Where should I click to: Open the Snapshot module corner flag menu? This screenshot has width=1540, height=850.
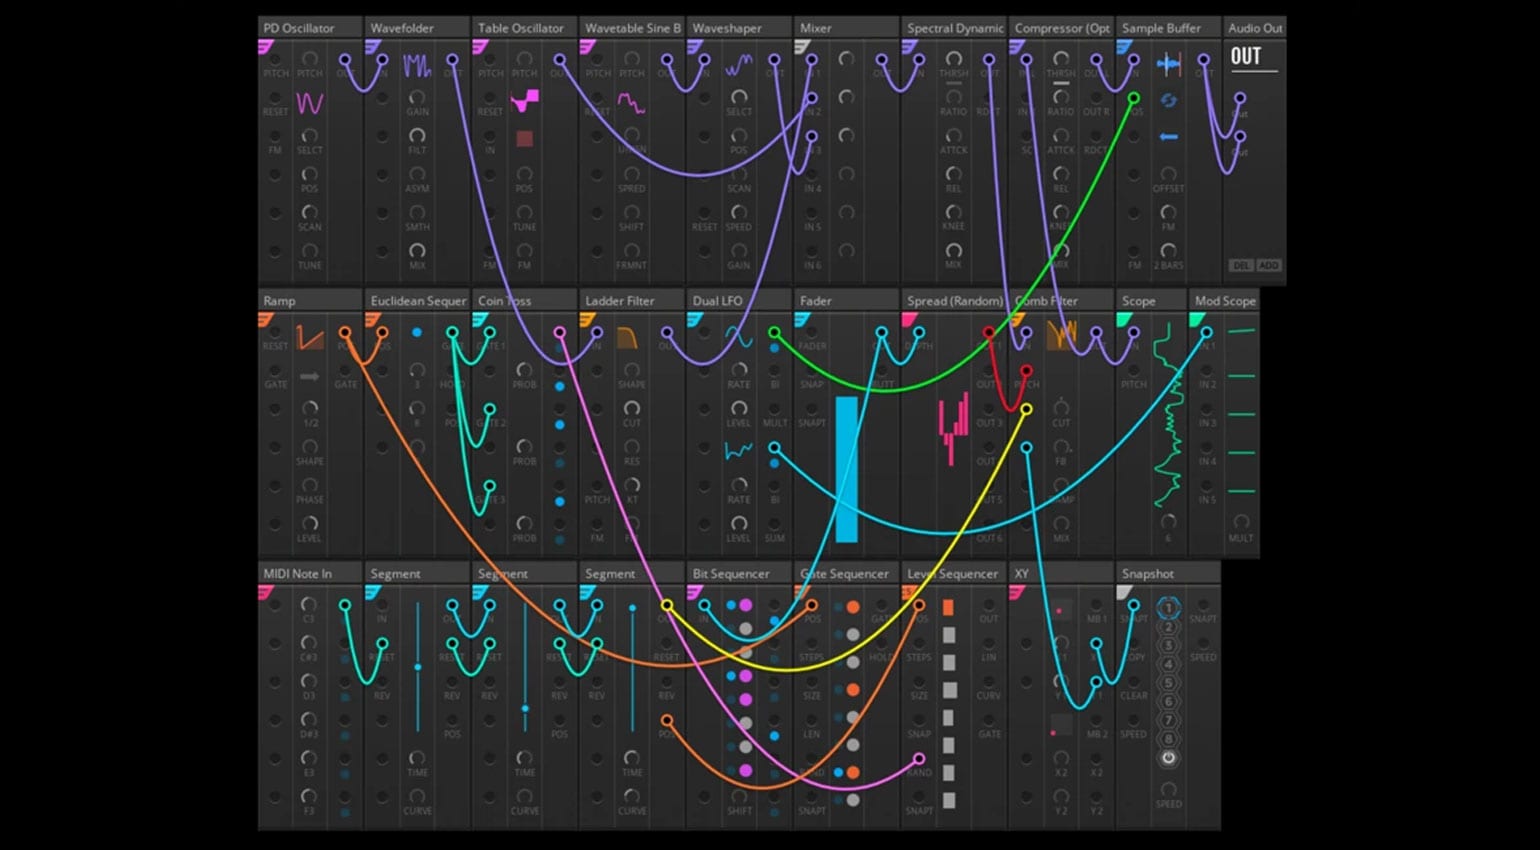1124,592
